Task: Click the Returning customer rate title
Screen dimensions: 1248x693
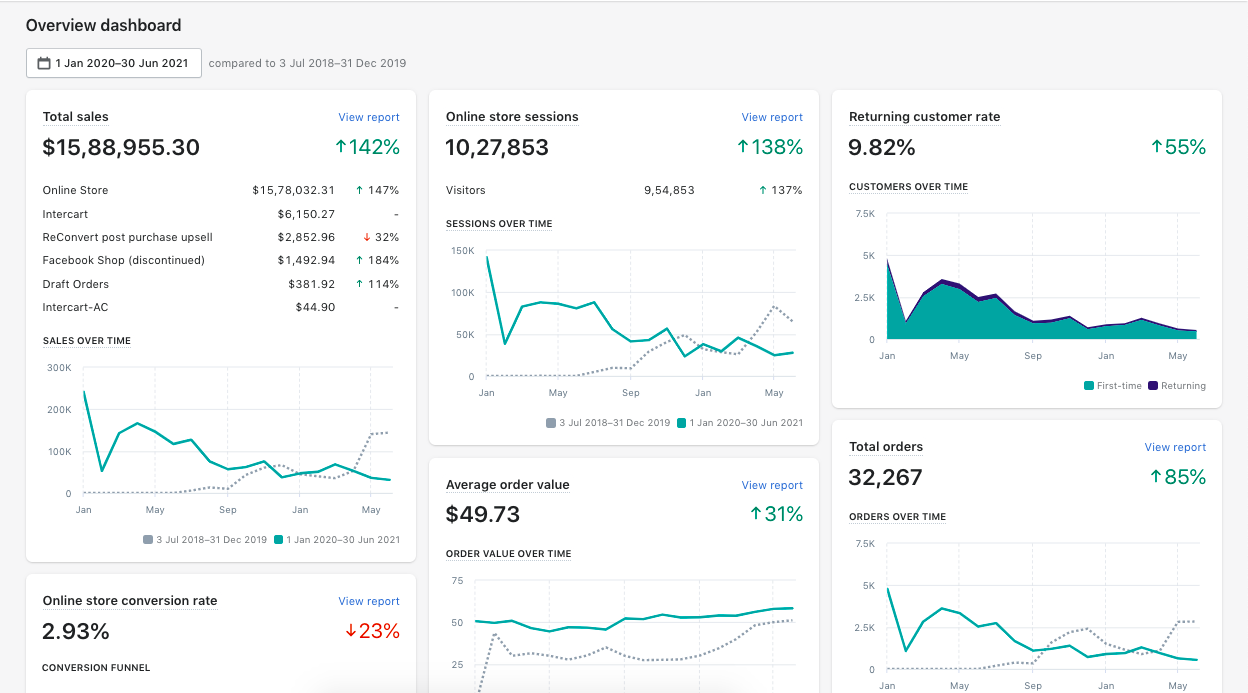Action: point(924,117)
